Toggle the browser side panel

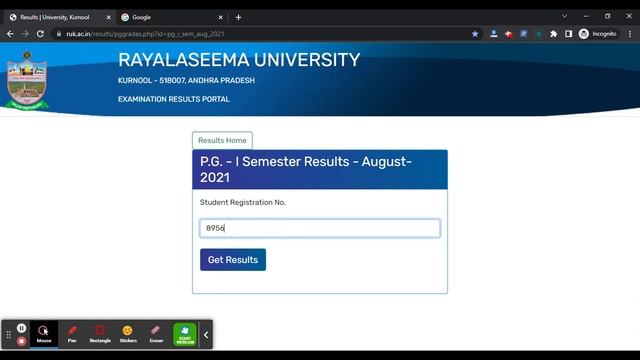tap(568, 34)
